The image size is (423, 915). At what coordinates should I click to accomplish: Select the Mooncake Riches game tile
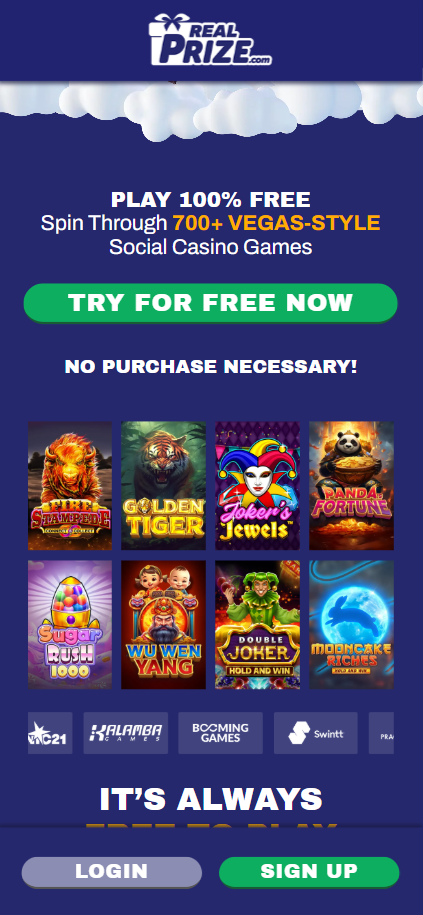(351, 624)
